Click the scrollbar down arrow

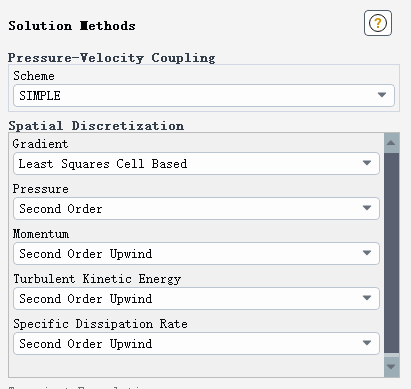point(391,367)
